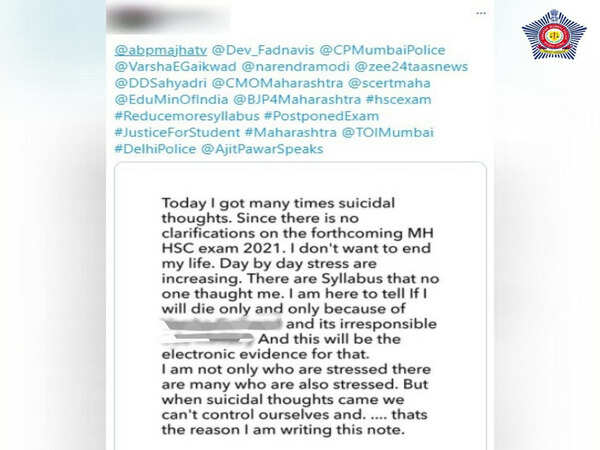
Task: Open the @VarshaEGaikwad mention
Action: (x=176, y=67)
